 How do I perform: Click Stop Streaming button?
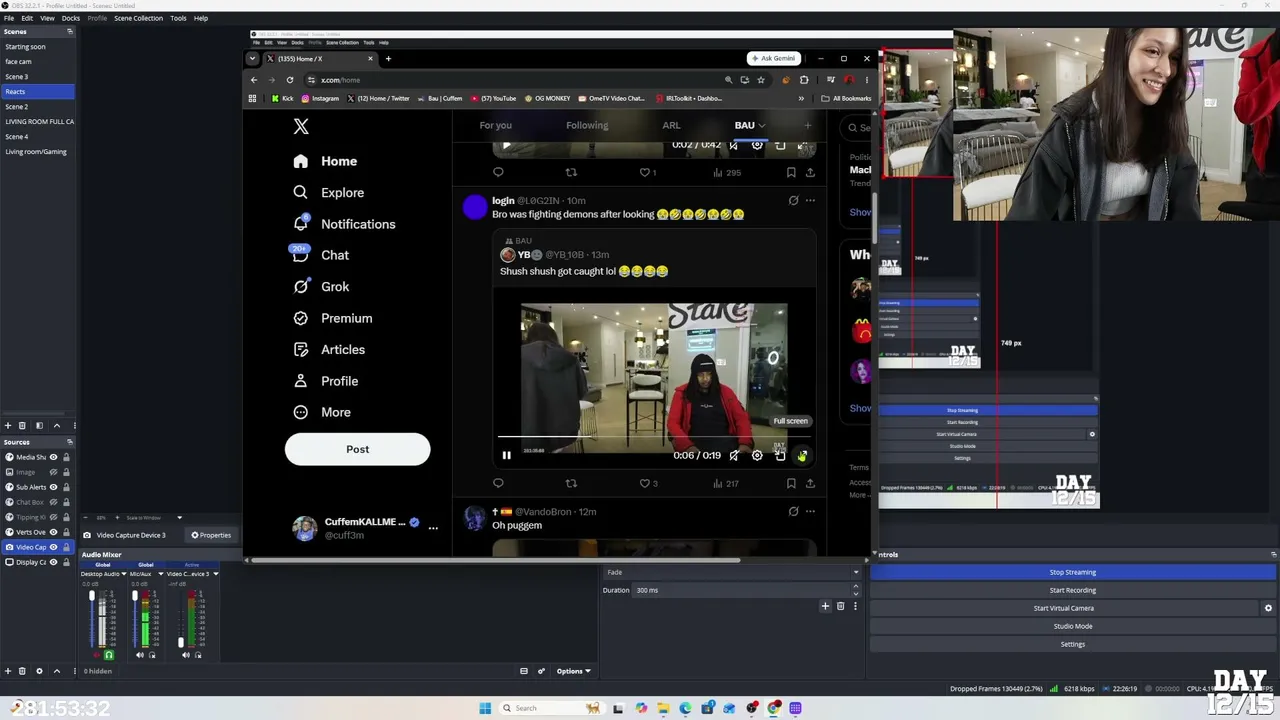pos(1073,572)
